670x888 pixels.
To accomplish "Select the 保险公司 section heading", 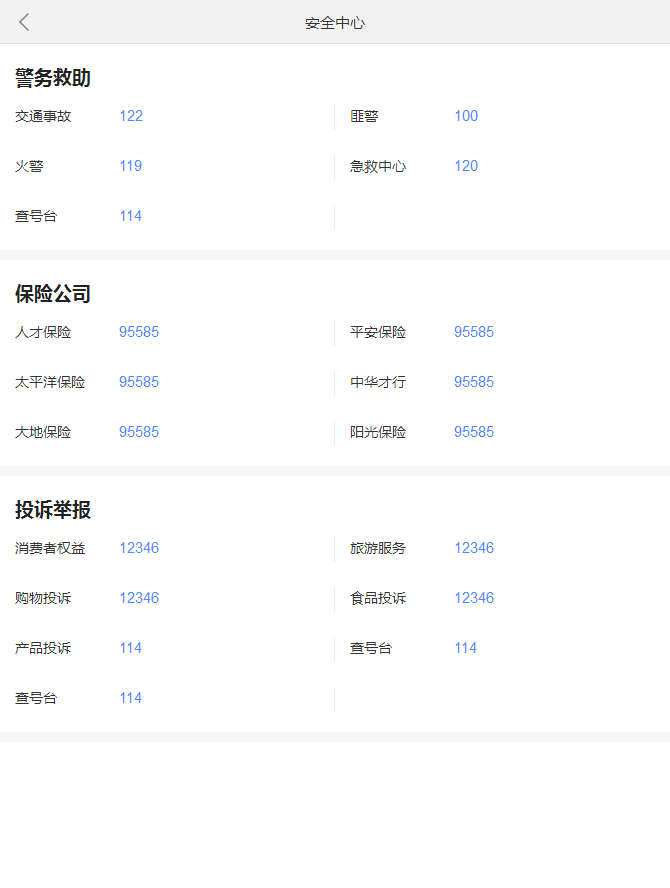I will point(53,294).
